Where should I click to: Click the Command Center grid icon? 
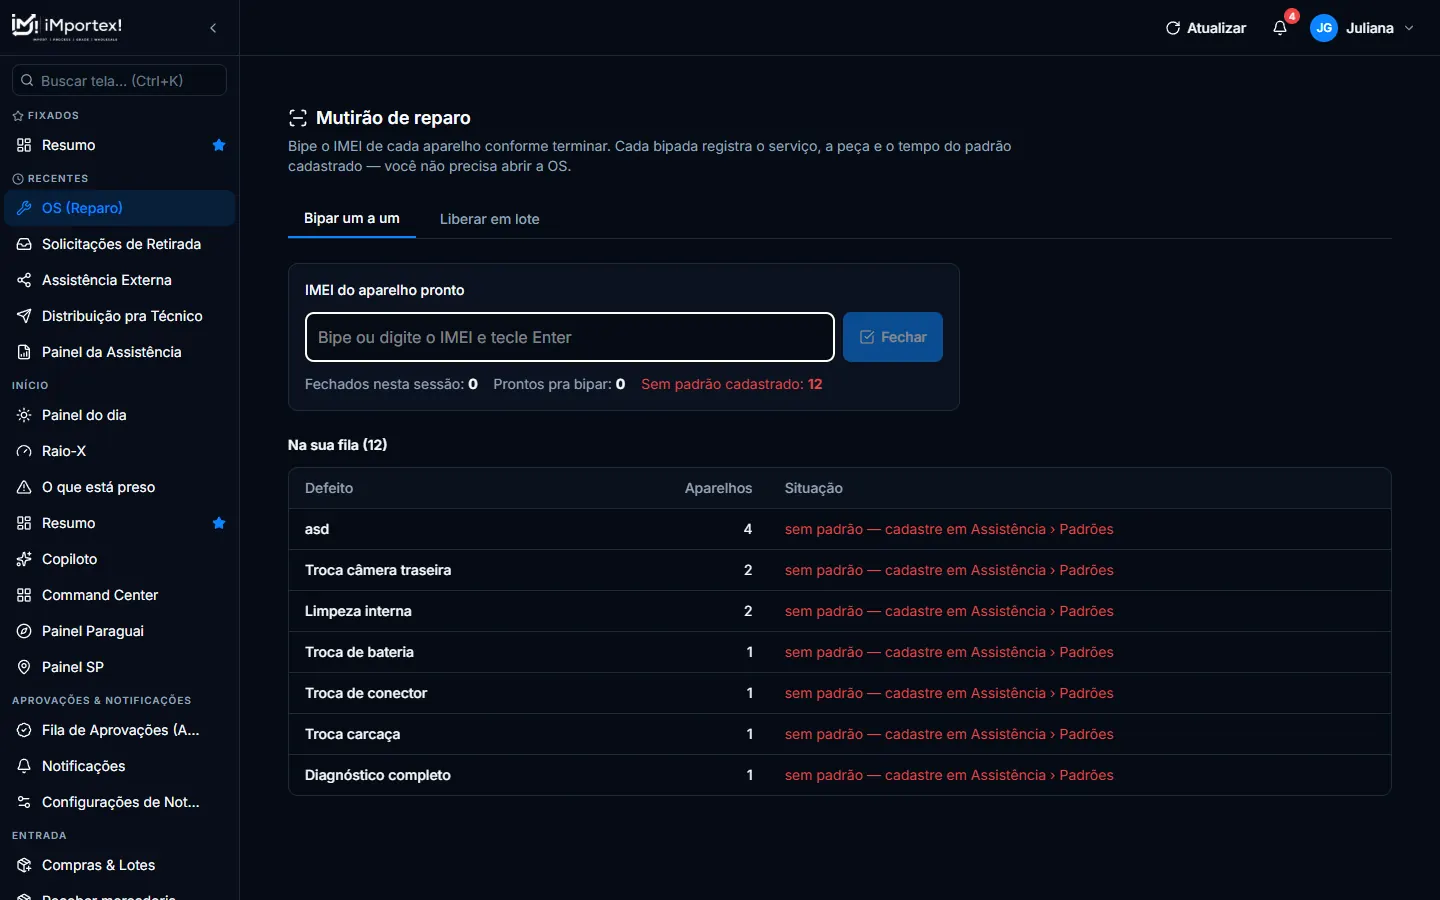pyautogui.click(x=24, y=595)
